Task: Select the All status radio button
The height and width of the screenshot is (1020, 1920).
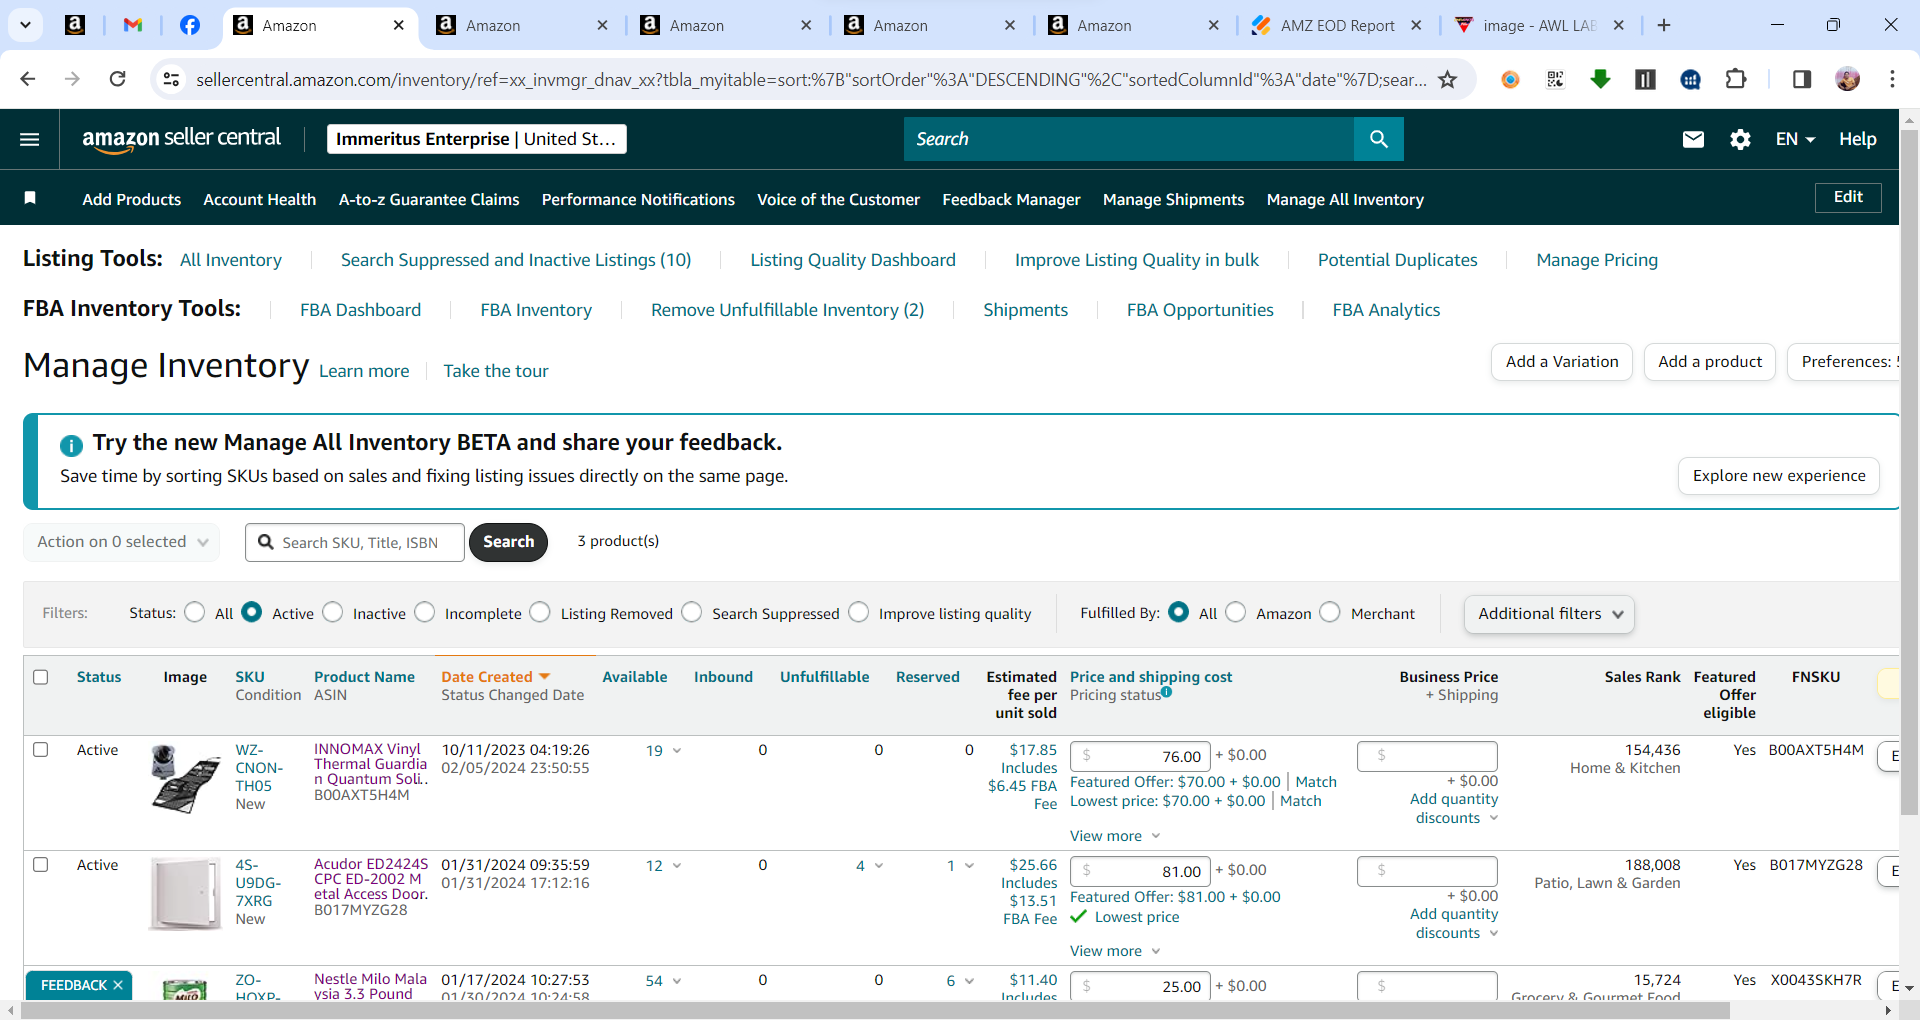Action: [195, 612]
